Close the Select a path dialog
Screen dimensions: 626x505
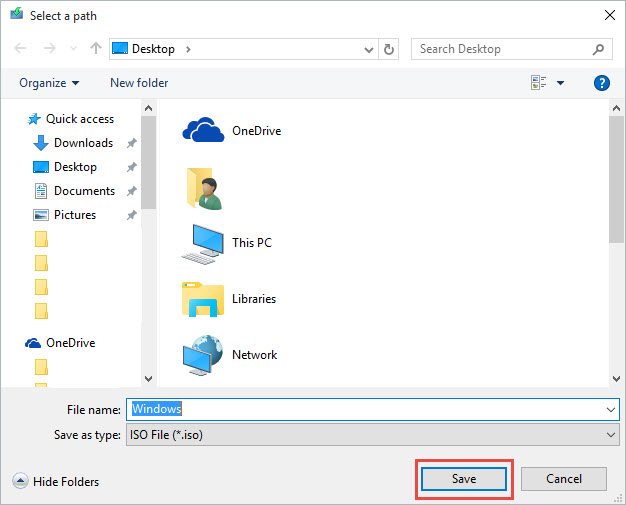point(610,15)
